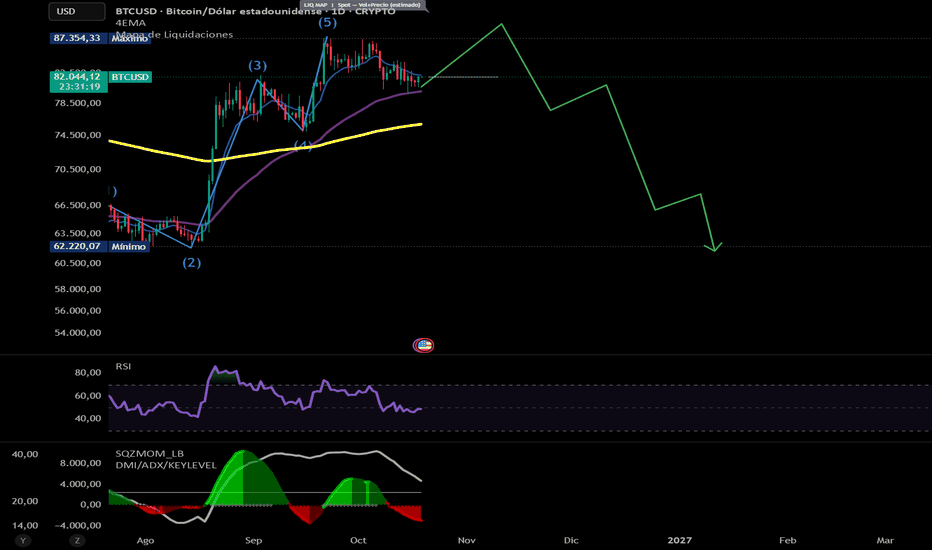Click the Mar label on time axis
The height and width of the screenshot is (550, 932).
point(885,540)
